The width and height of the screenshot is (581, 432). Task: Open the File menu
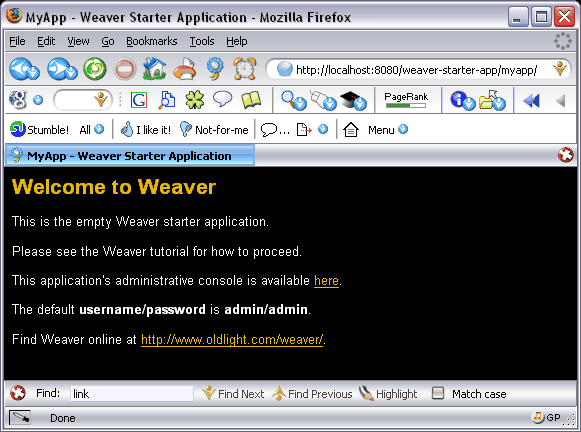(17, 41)
